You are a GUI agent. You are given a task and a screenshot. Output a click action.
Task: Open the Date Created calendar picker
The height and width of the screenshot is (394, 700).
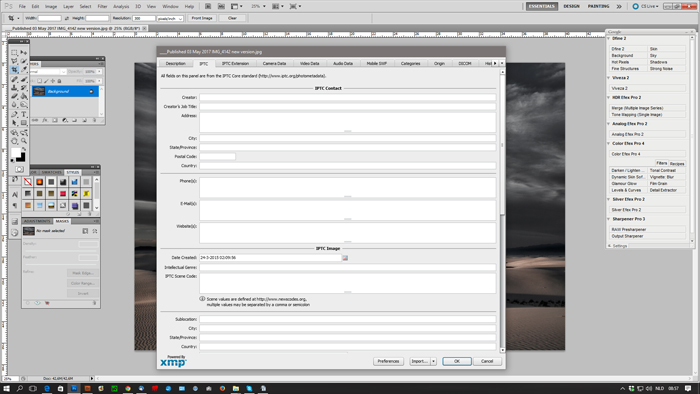click(x=345, y=258)
